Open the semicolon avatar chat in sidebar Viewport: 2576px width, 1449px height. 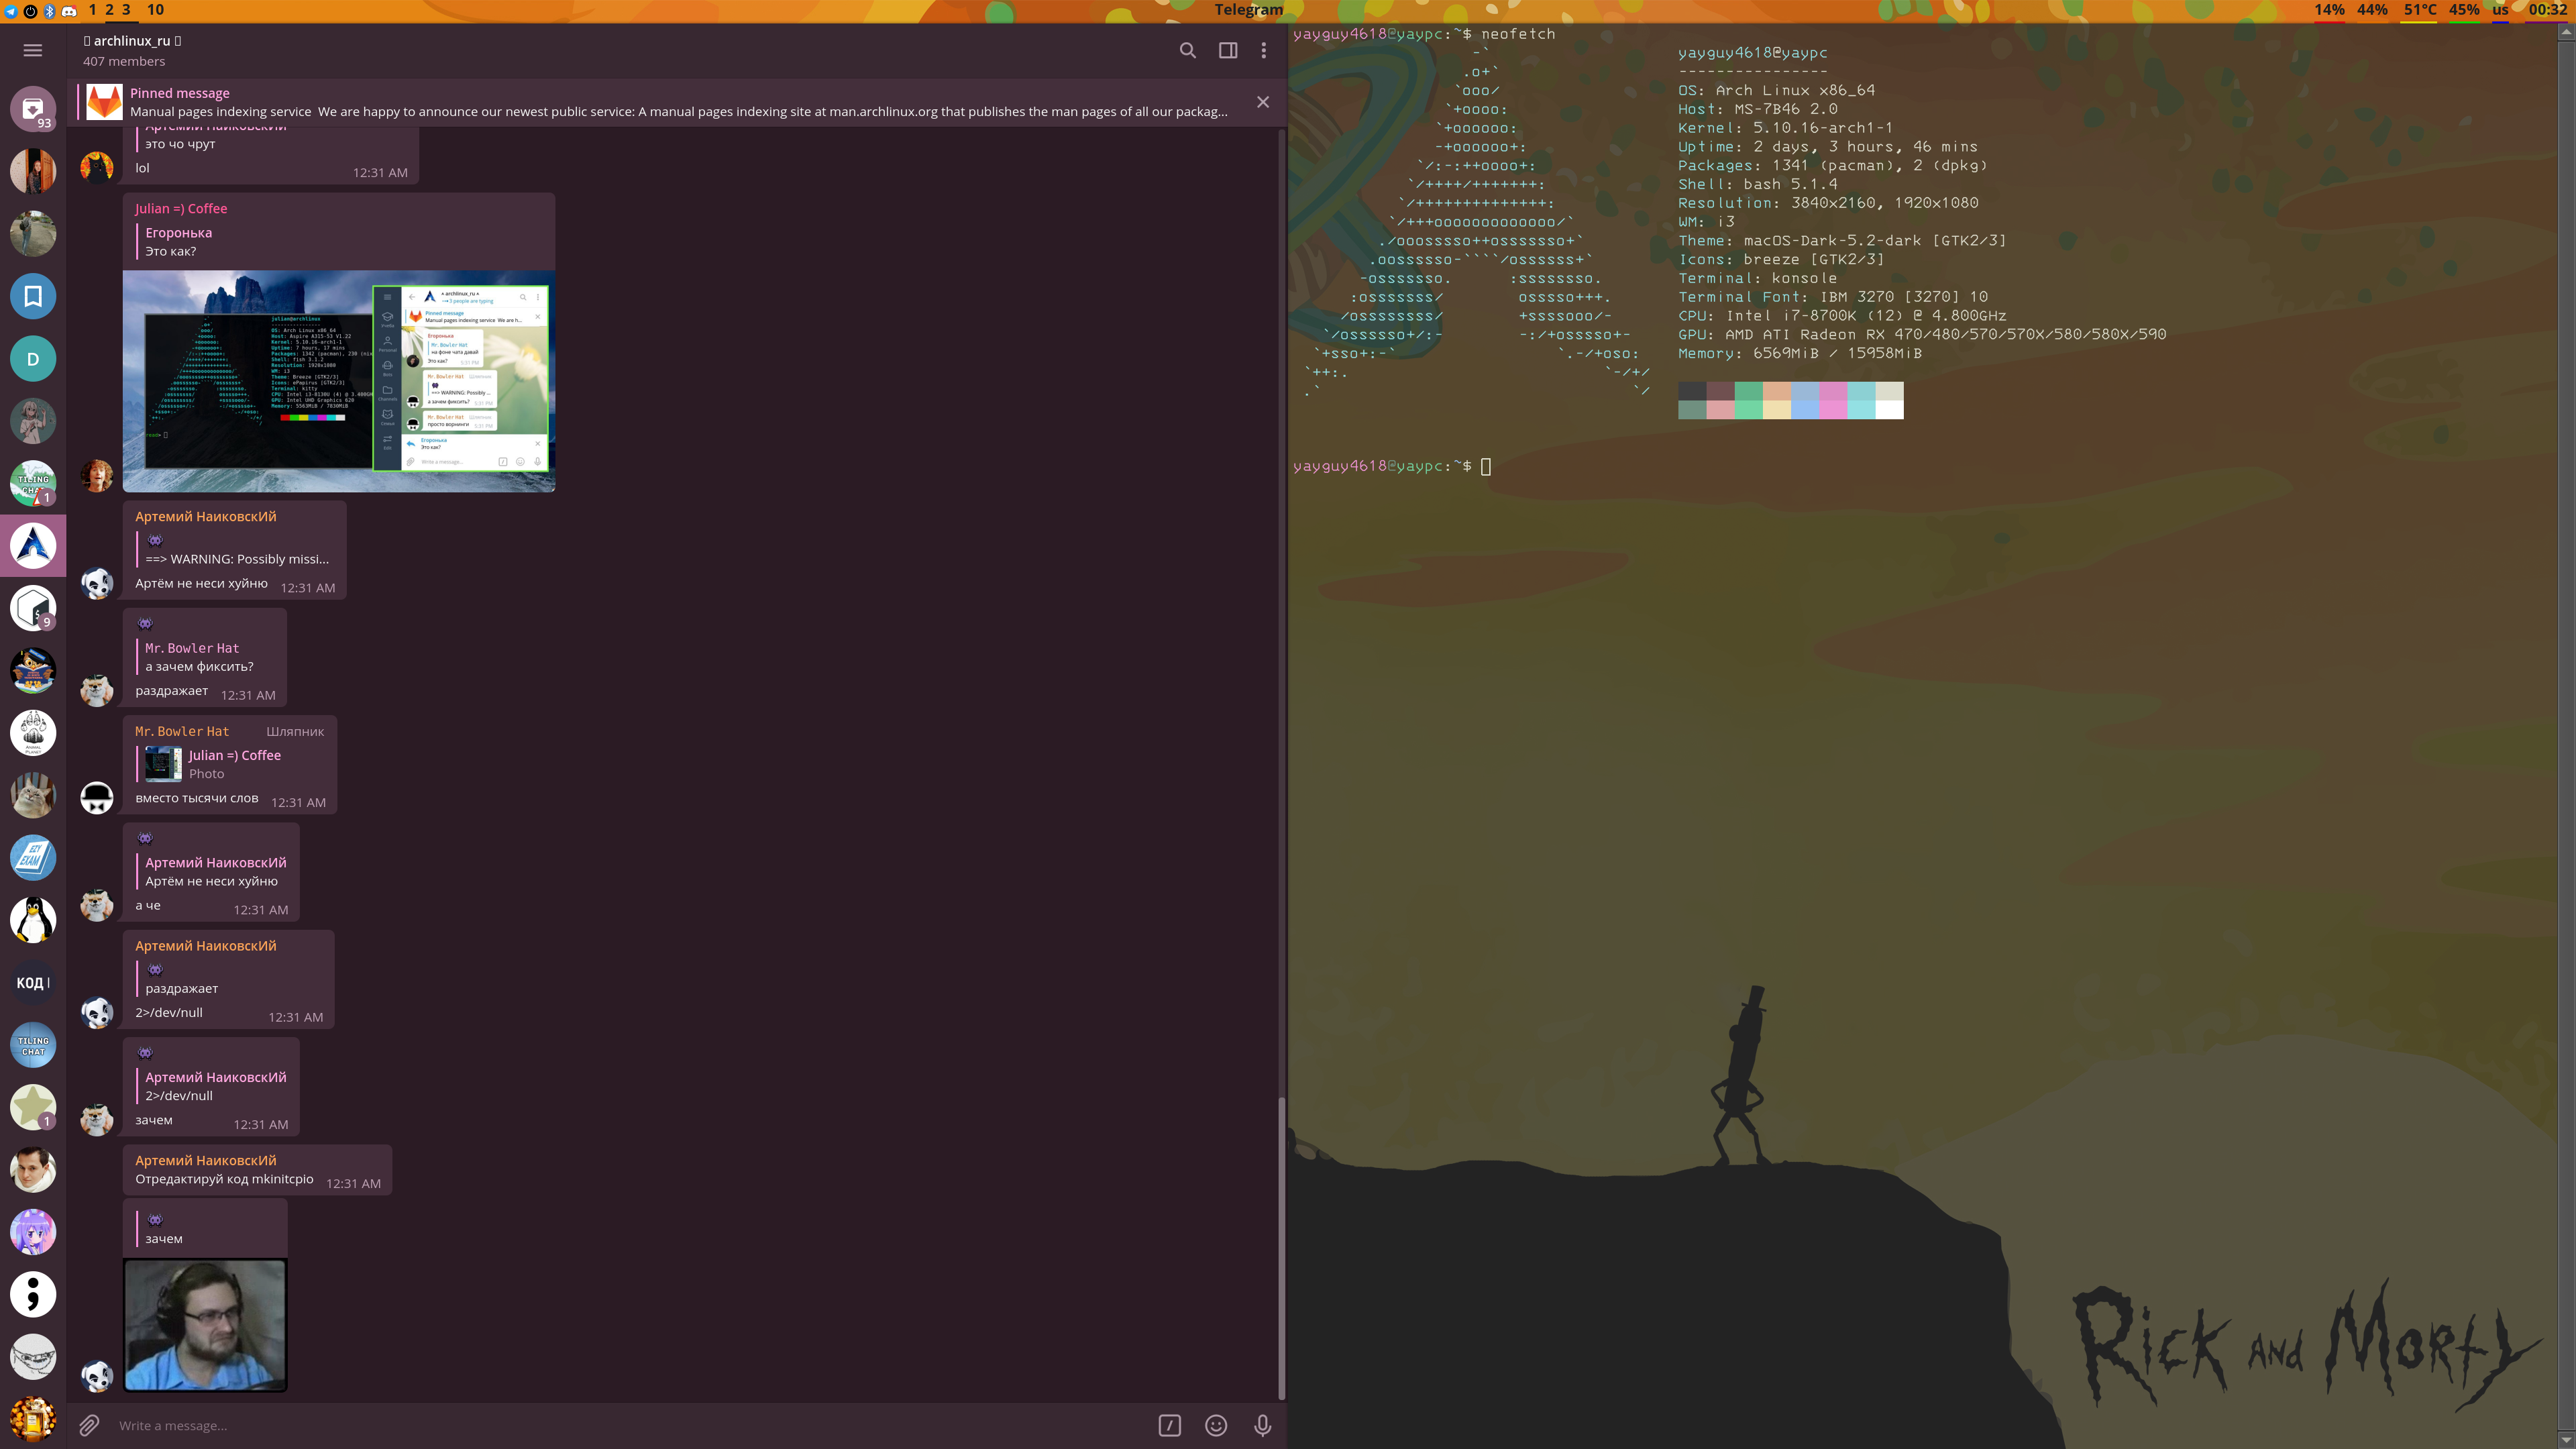click(33, 1295)
